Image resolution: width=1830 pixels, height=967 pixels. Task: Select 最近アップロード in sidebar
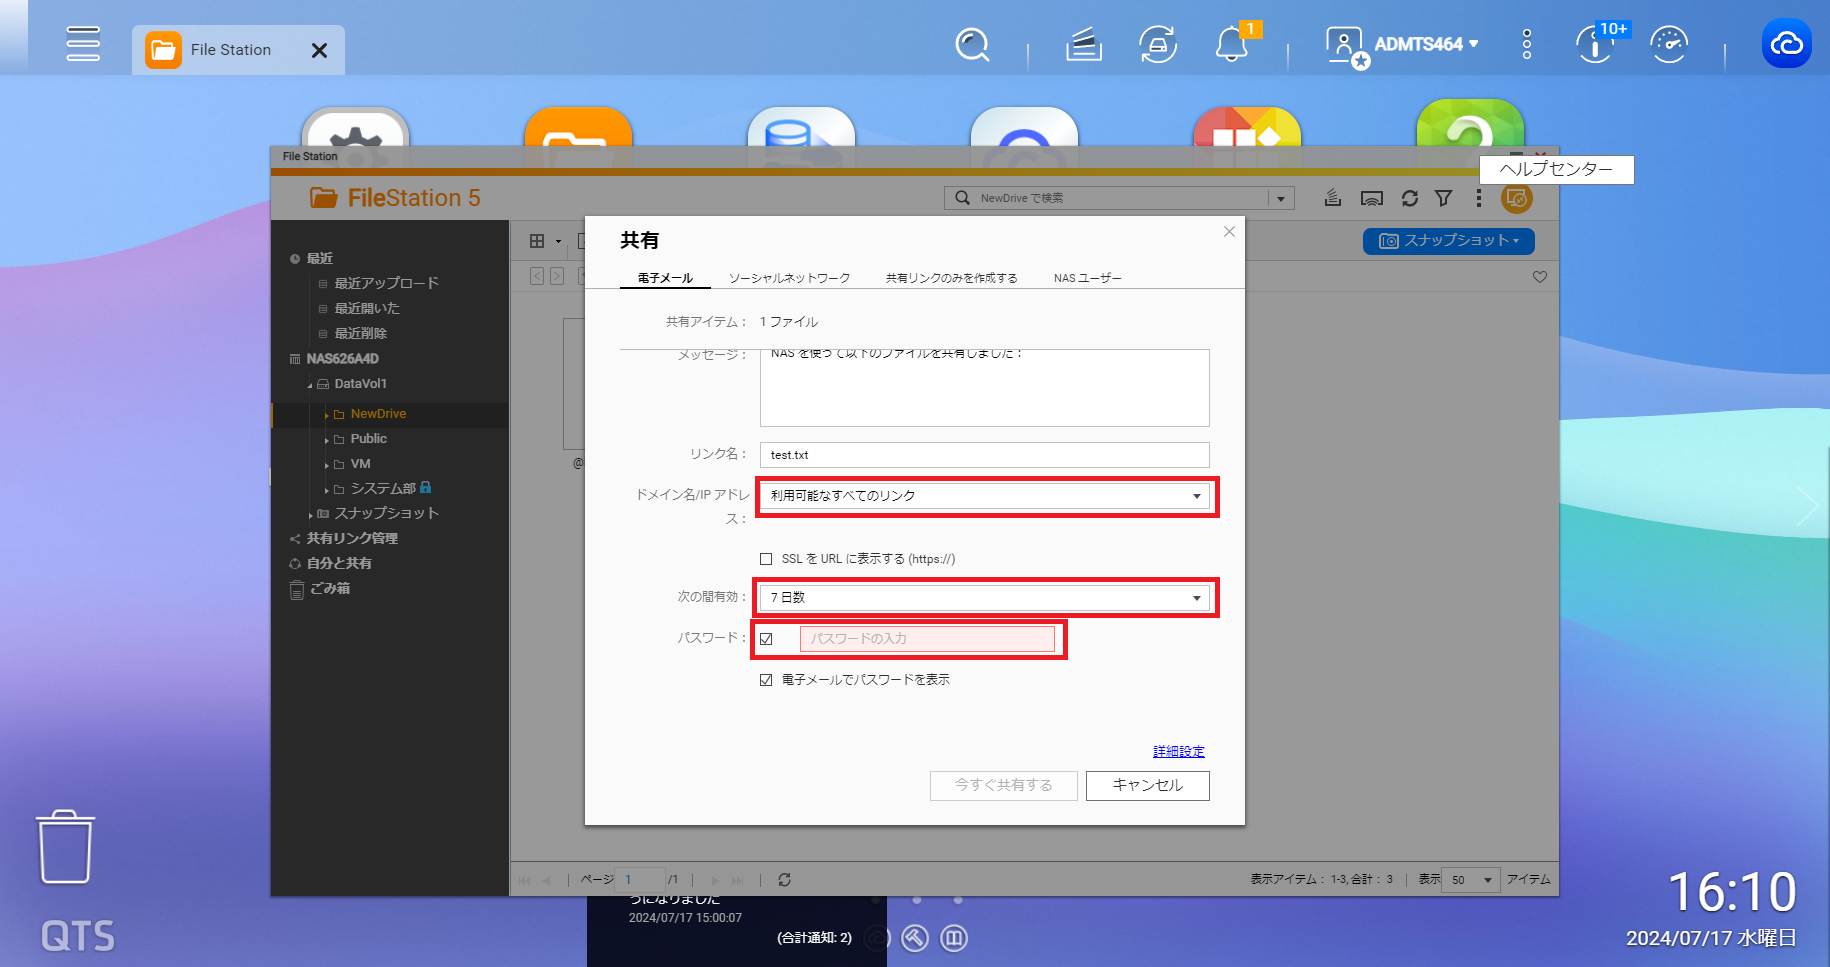pos(386,283)
